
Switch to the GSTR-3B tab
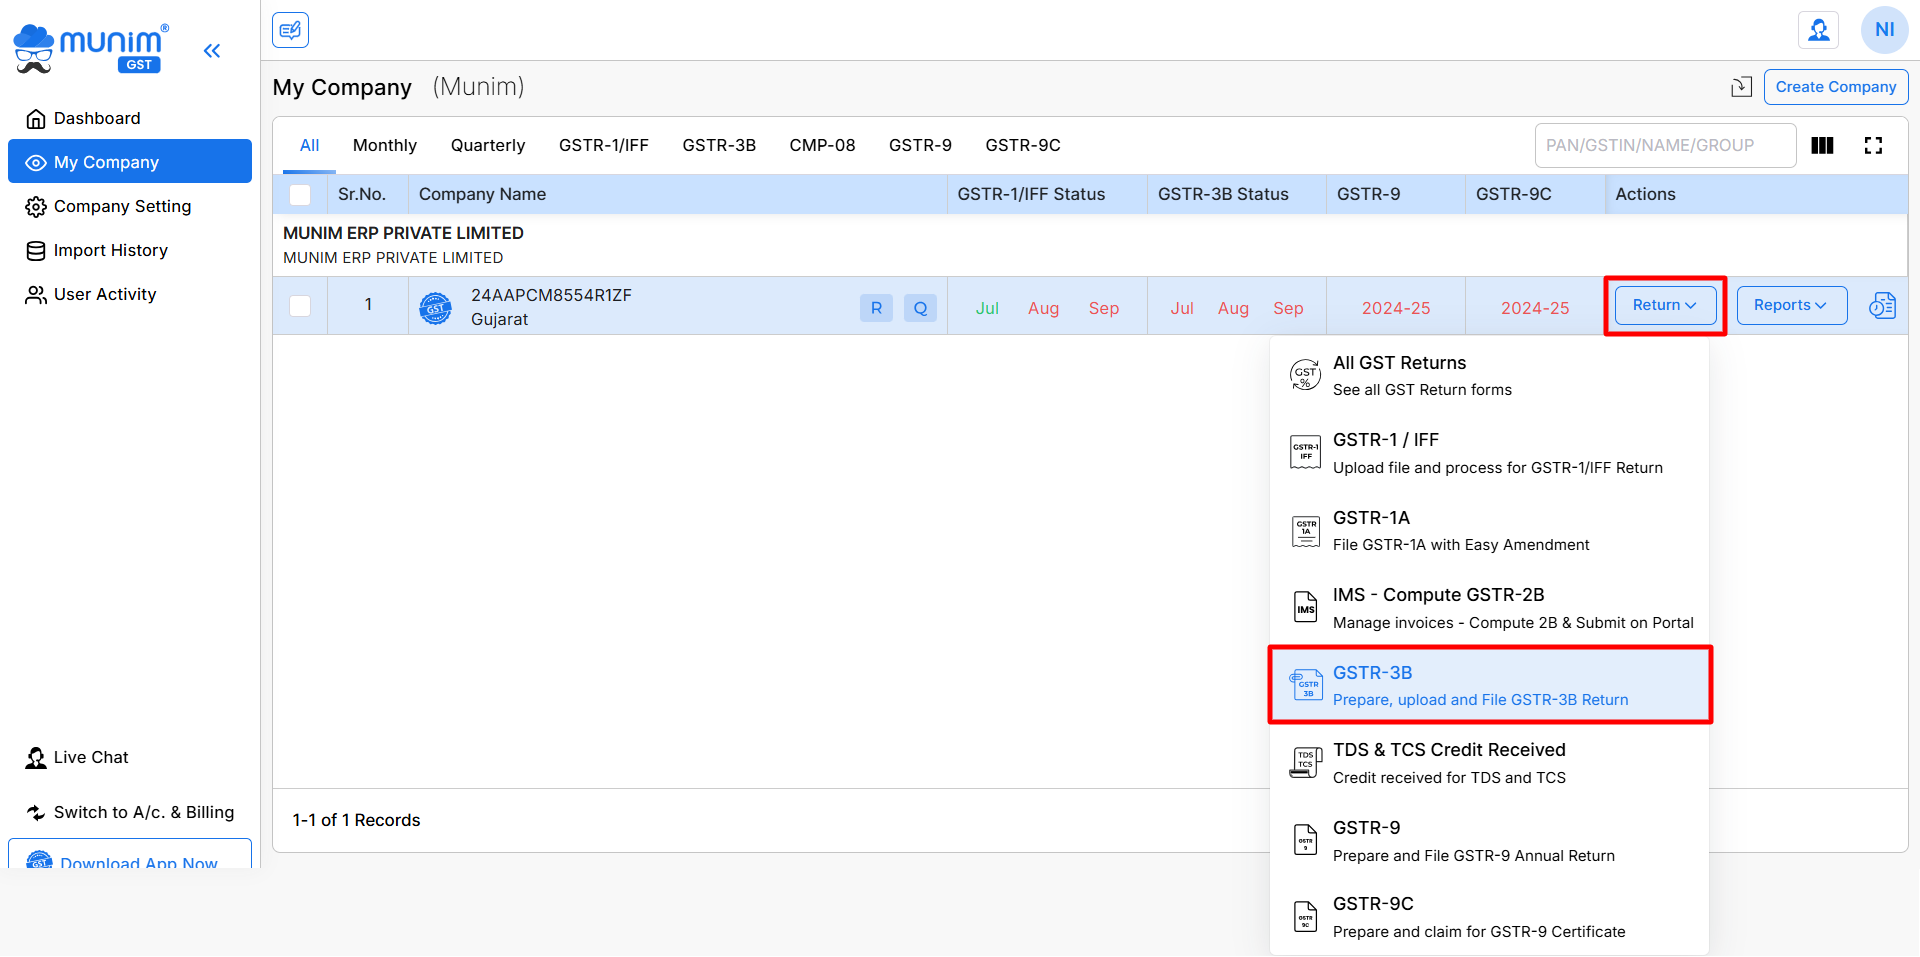click(719, 145)
